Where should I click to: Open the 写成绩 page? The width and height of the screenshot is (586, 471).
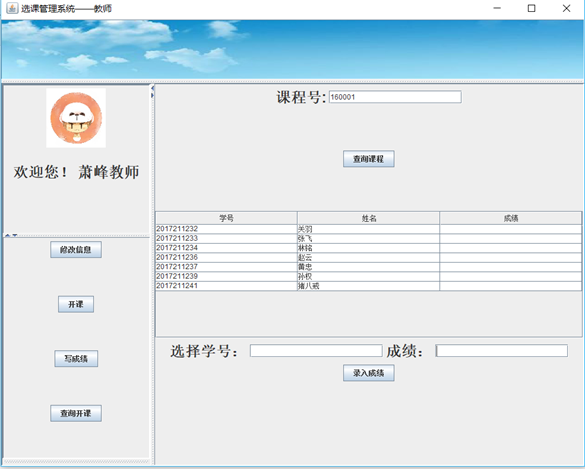[x=76, y=359]
